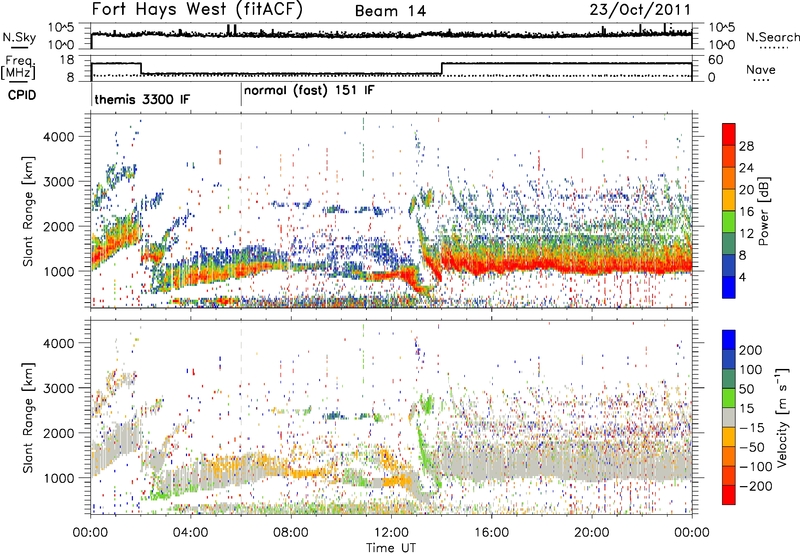
Task: Click the '24' power colorbar value
Action: [746, 168]
